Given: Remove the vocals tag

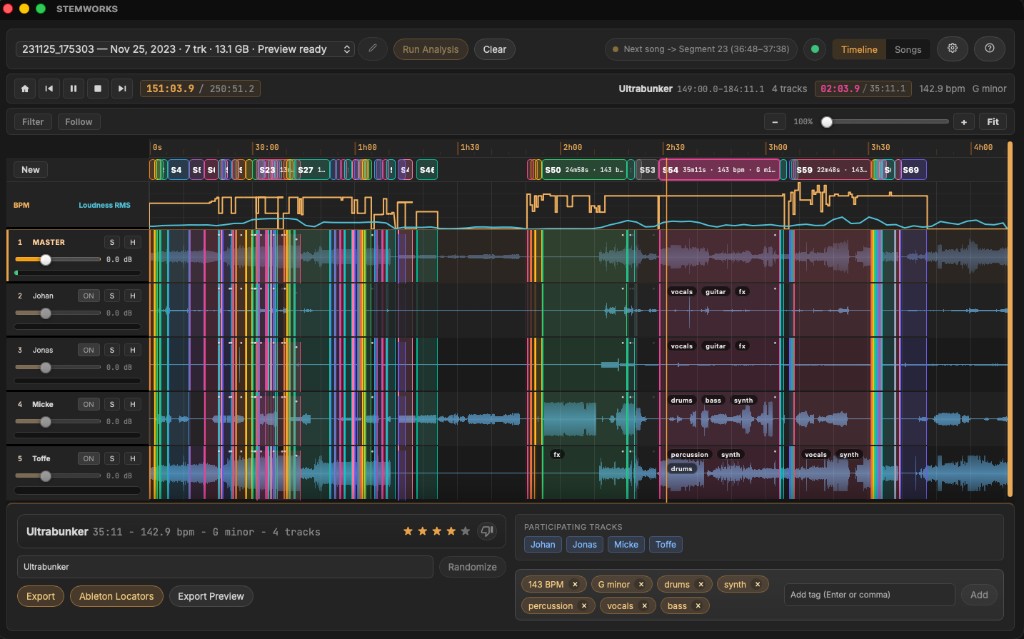Looking at the screenshot, I should click(644, 606).
